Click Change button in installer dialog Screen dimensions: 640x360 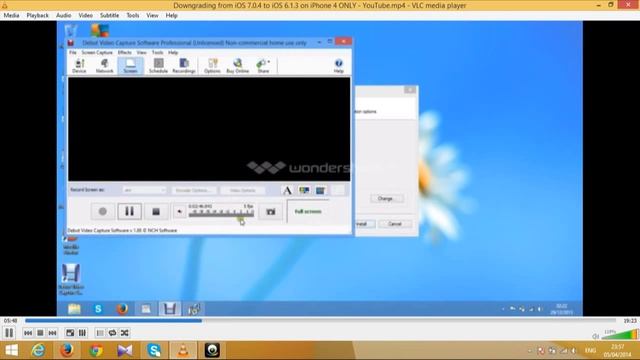387,199
